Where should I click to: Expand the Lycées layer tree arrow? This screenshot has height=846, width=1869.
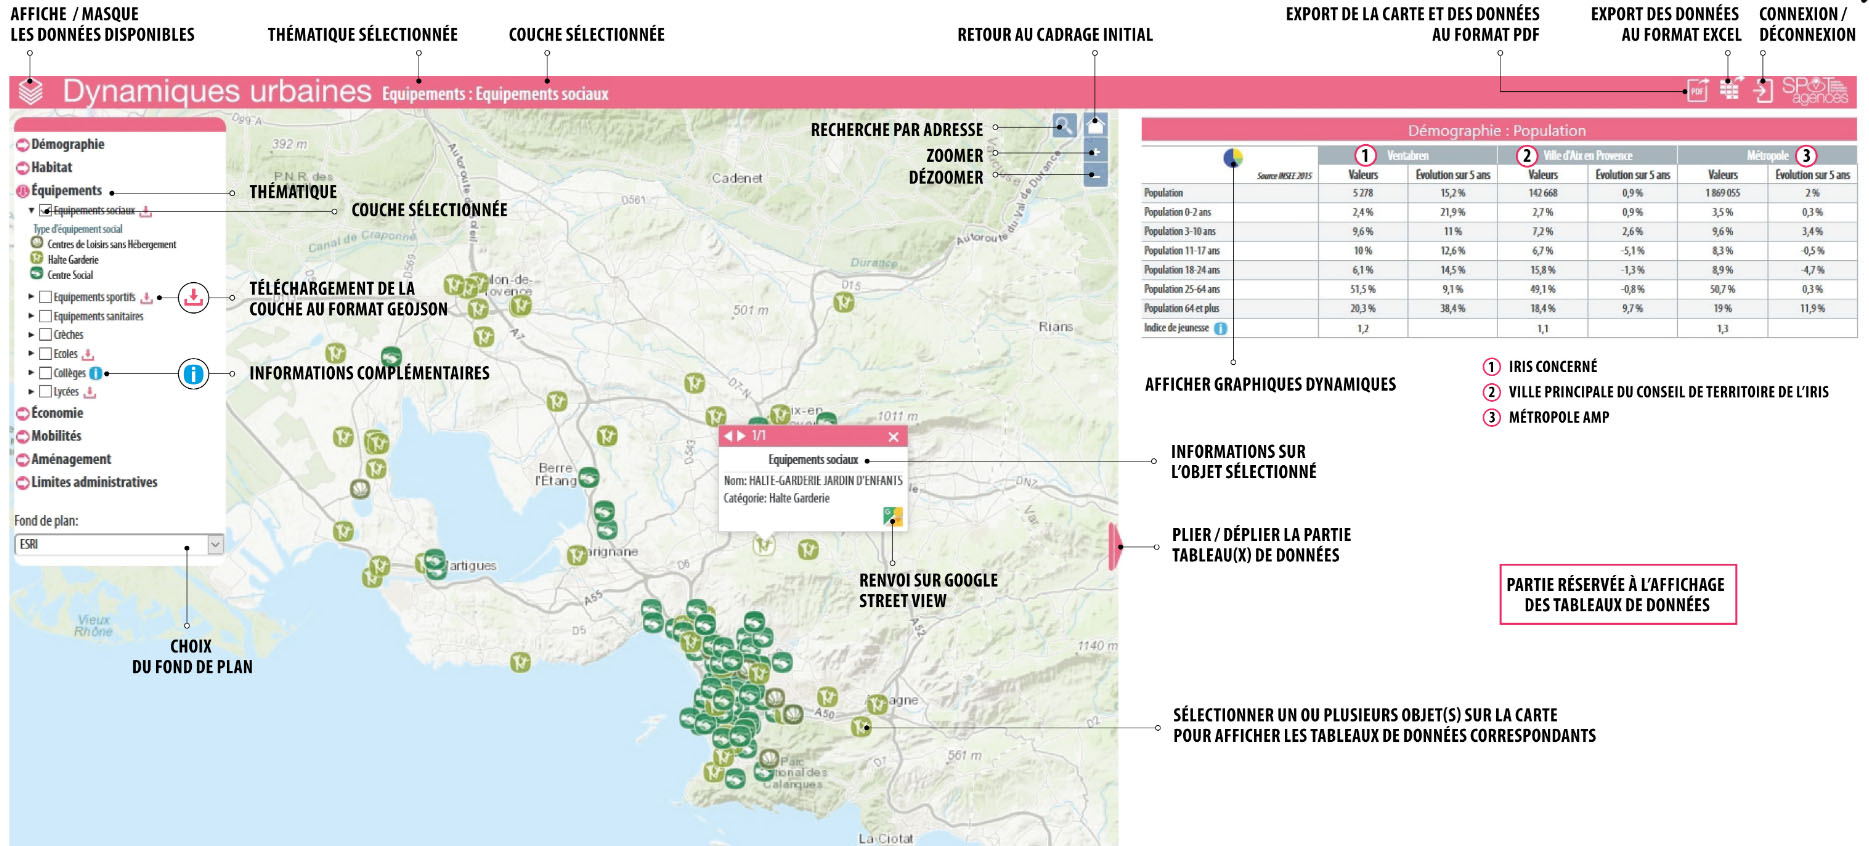[31, 392]
